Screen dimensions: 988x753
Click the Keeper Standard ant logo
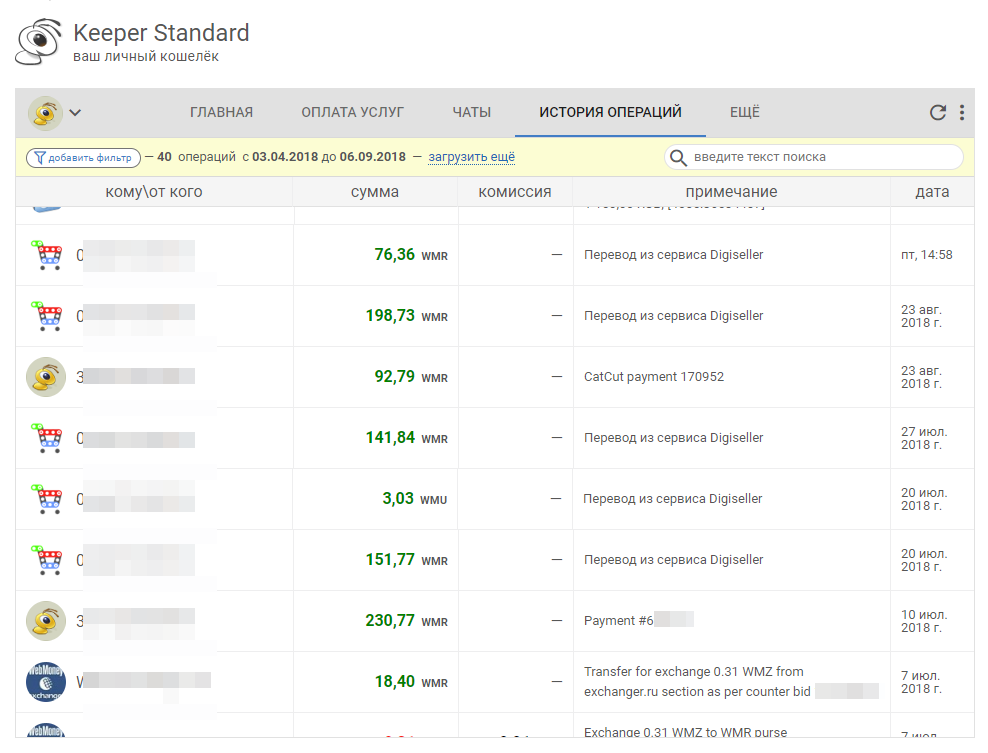pyautogui.click(x=38, y=42)
